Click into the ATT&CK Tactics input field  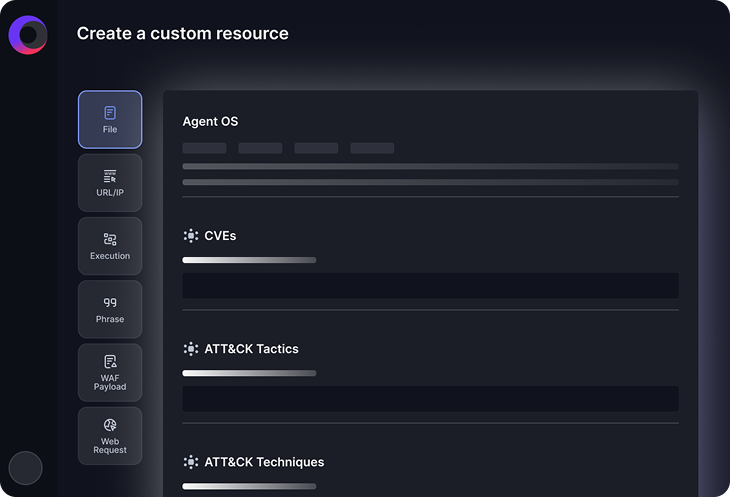[x=430, y=399]
